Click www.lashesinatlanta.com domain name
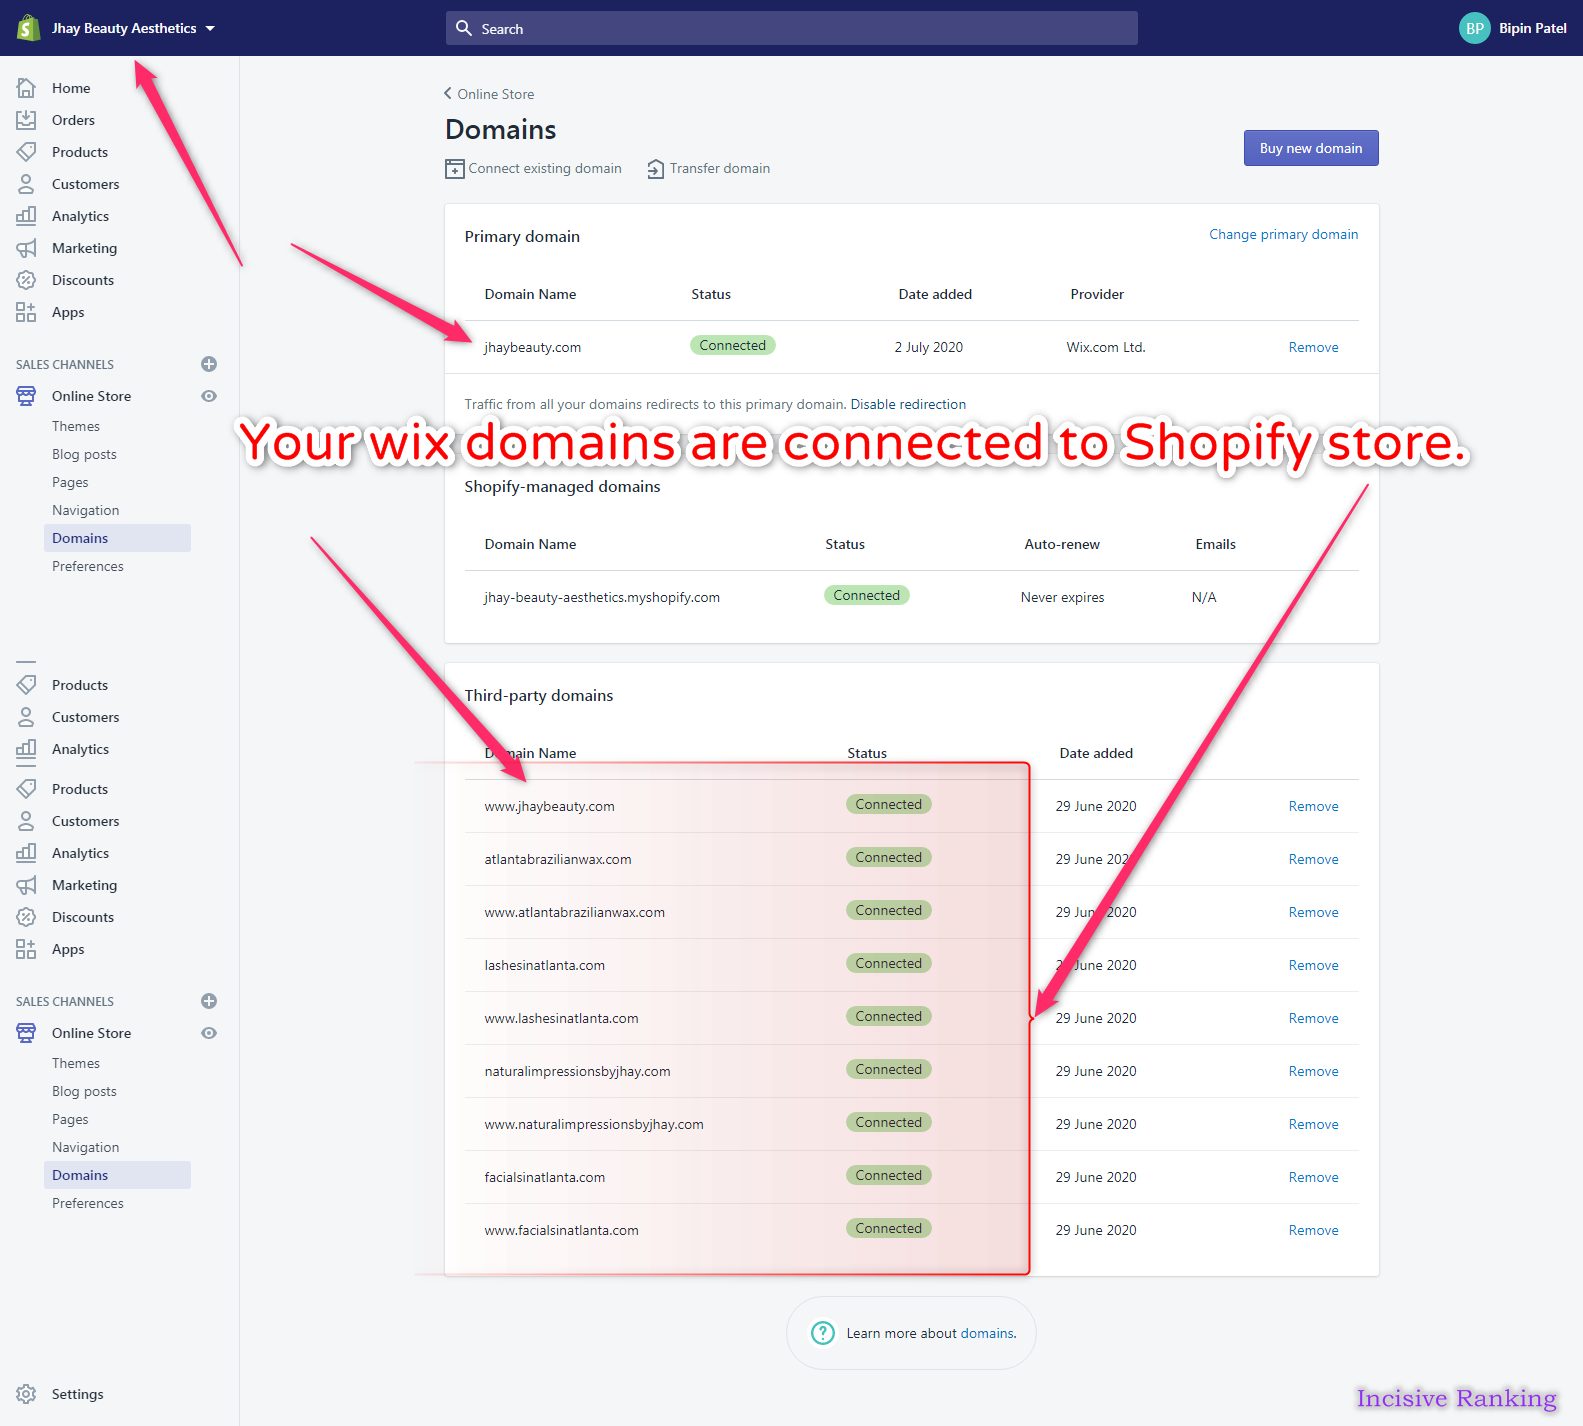The width and height of the screenshot is (1583, 1426). pos(561,1018)
